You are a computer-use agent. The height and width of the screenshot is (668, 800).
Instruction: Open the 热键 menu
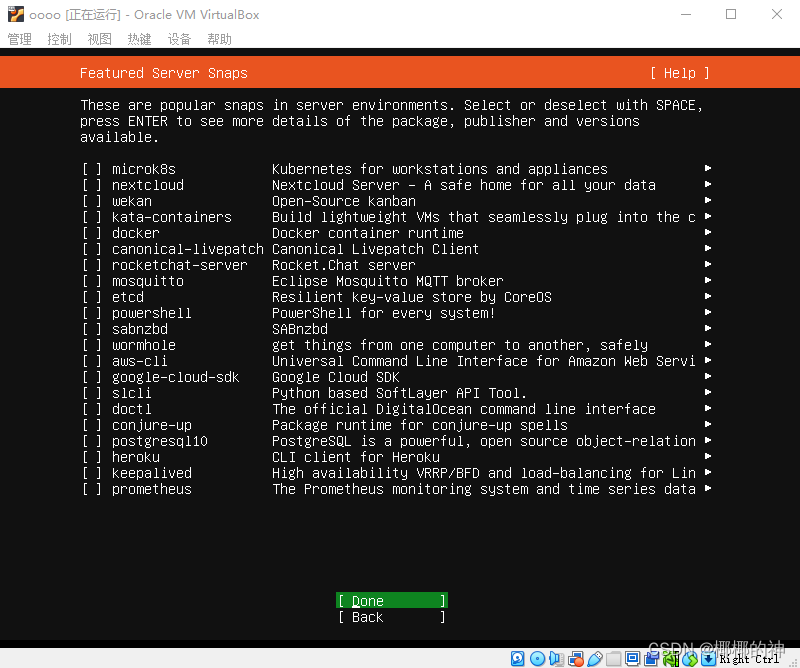(139, 39)
